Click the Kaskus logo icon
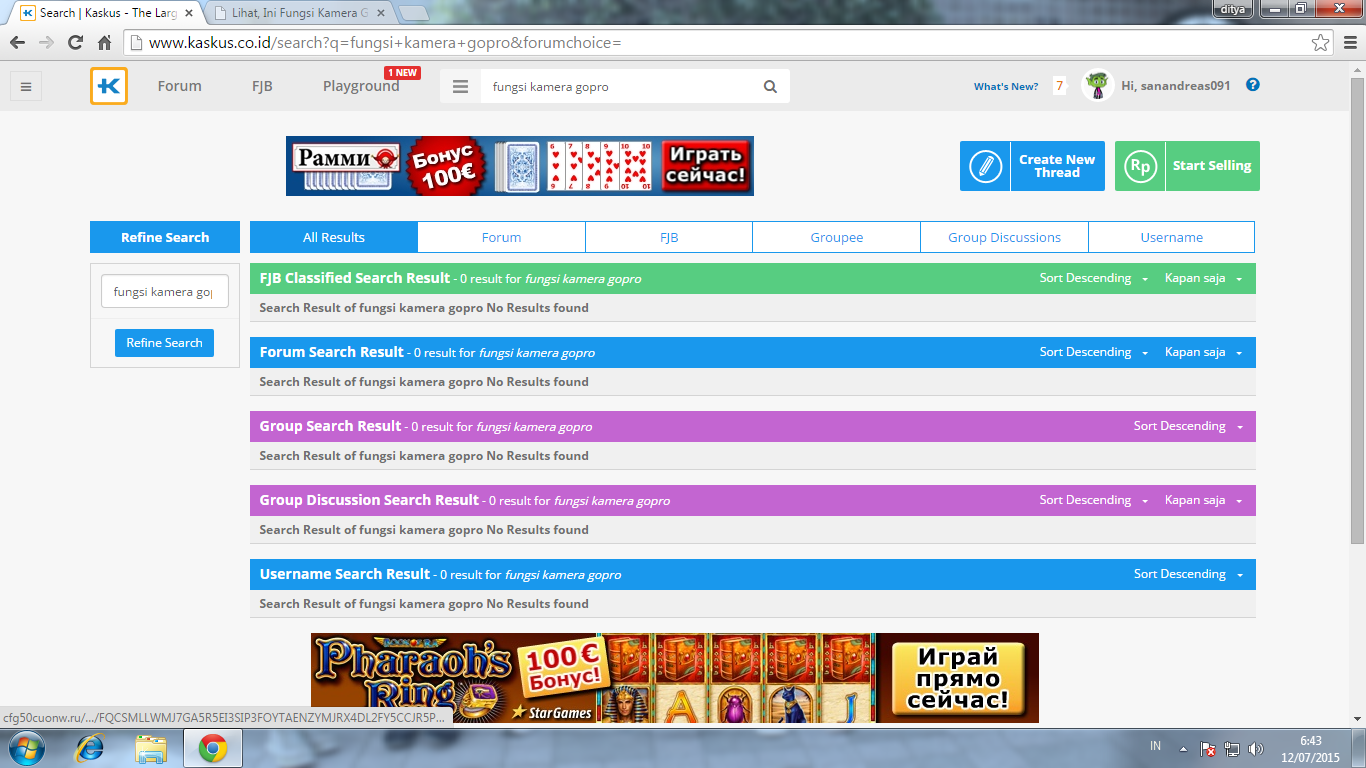 click(x=109, y=86)
